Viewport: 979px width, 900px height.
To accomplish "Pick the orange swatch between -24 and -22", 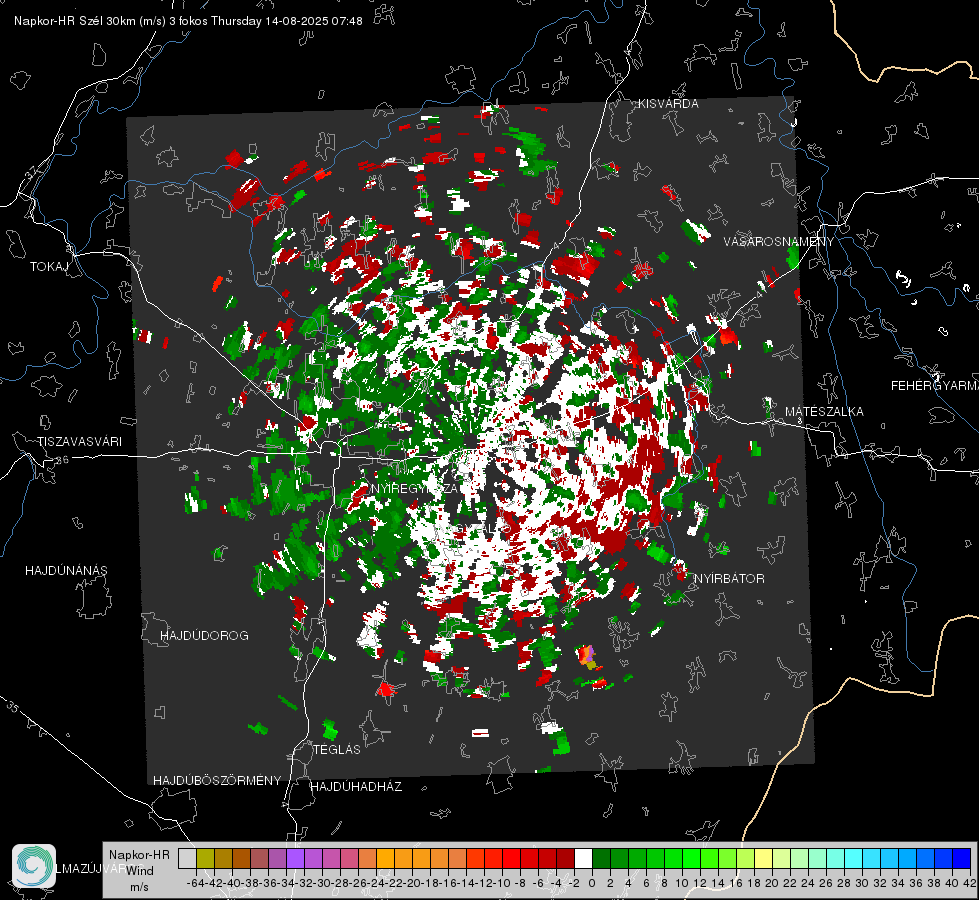I will pyautogui.click(x=385, y=859).
